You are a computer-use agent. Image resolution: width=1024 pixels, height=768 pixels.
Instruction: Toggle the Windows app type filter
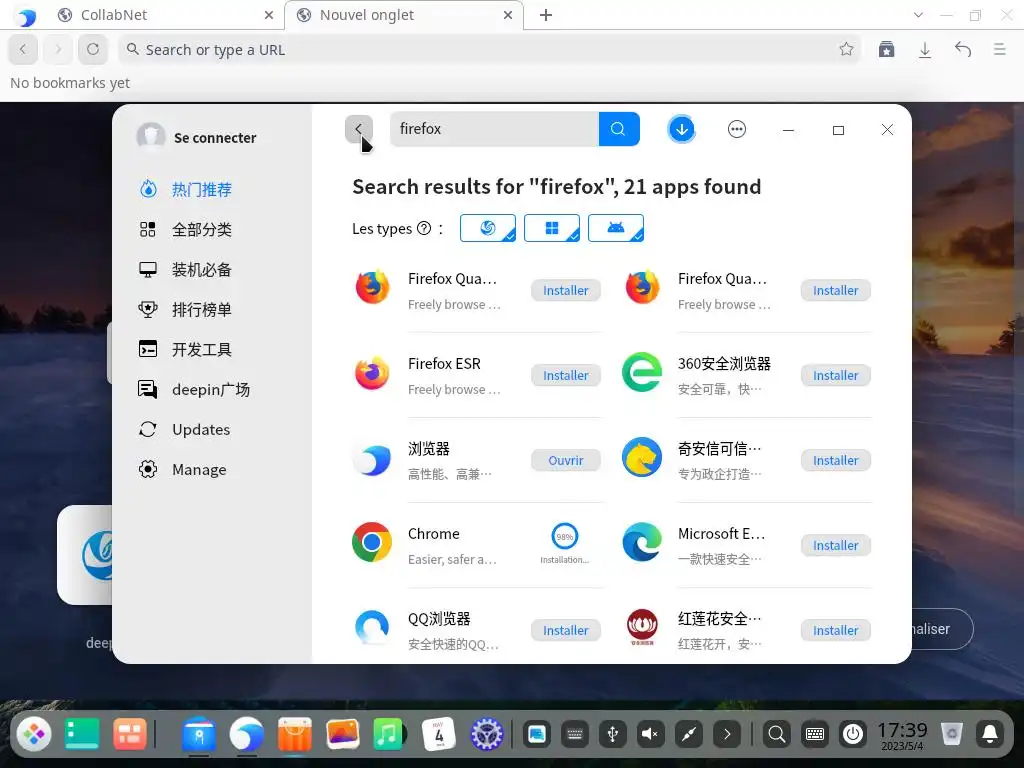(552, 228)
